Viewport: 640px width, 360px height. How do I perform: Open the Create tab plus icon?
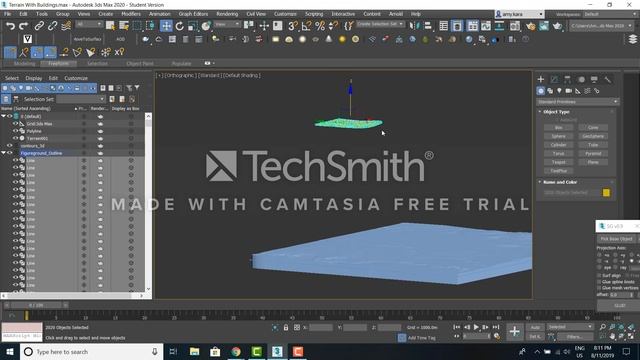[x=541, y=79]
